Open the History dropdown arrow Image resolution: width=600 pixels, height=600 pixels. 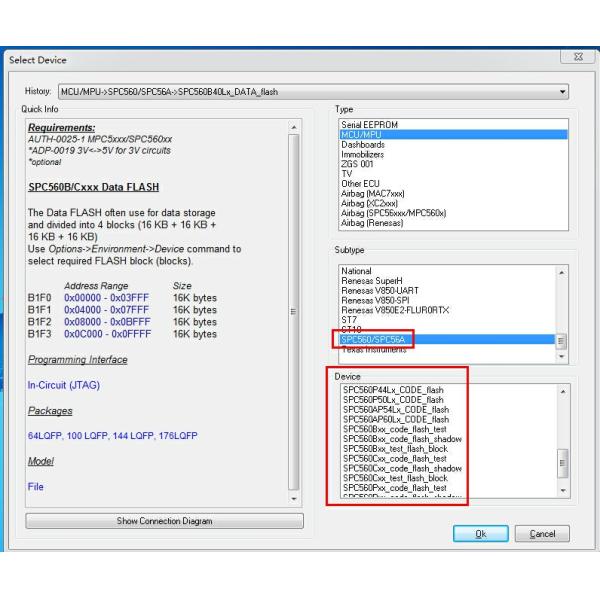click(562, 92)
